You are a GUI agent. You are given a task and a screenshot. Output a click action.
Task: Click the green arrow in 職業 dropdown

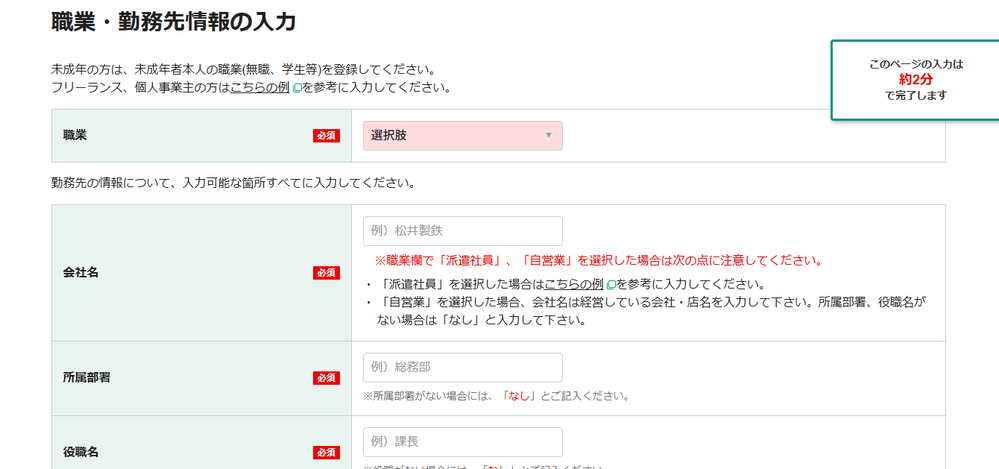pos(549,136)
